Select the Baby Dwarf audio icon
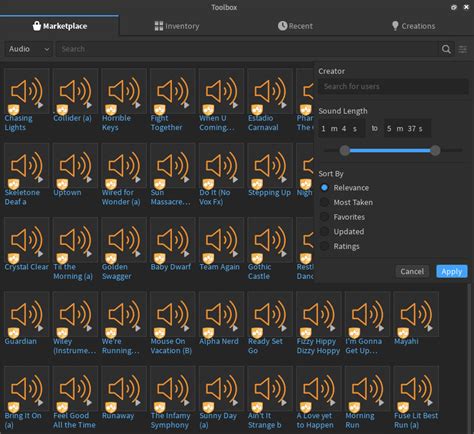The image size is (474, 434). [x=173, y=239]
